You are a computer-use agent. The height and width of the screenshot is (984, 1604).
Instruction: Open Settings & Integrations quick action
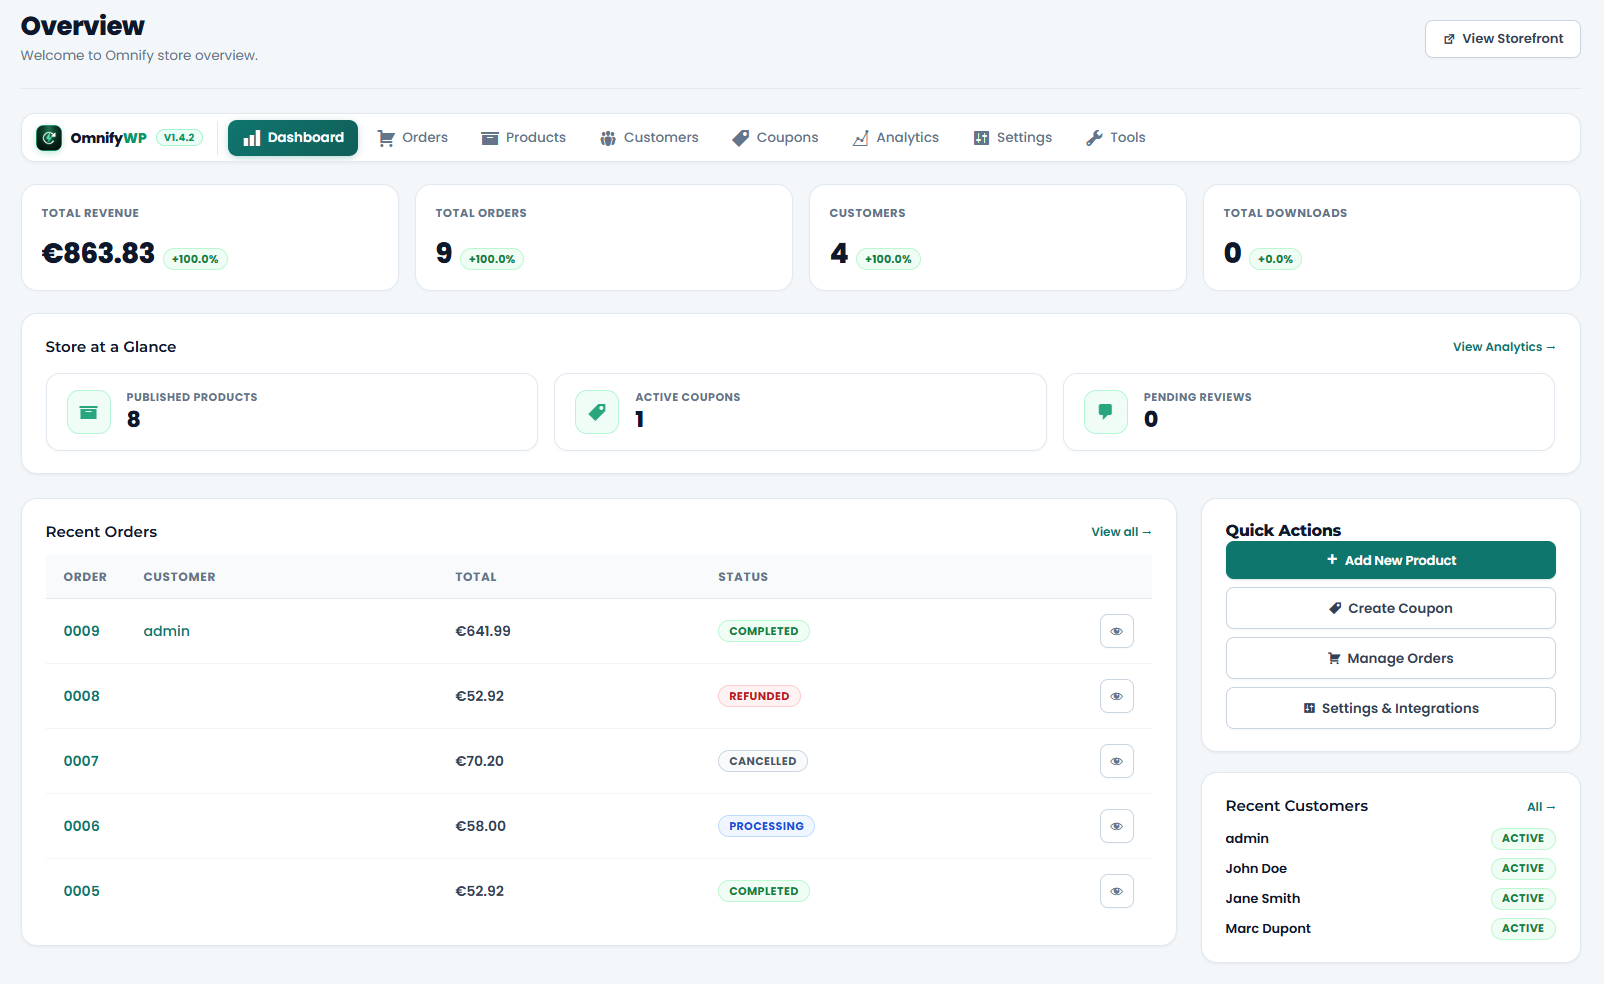(x=1391, y=708)
